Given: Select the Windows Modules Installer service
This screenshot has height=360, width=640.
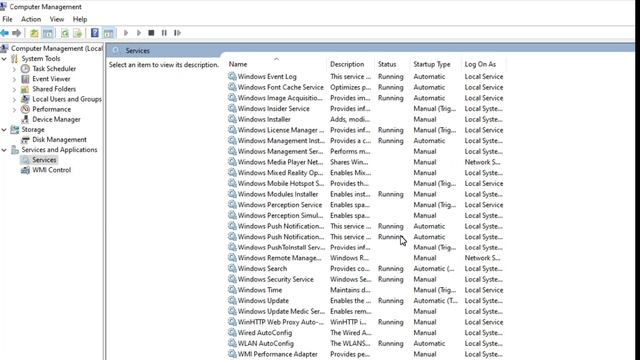Looking at the screenshot, I should tap(278, 194).
